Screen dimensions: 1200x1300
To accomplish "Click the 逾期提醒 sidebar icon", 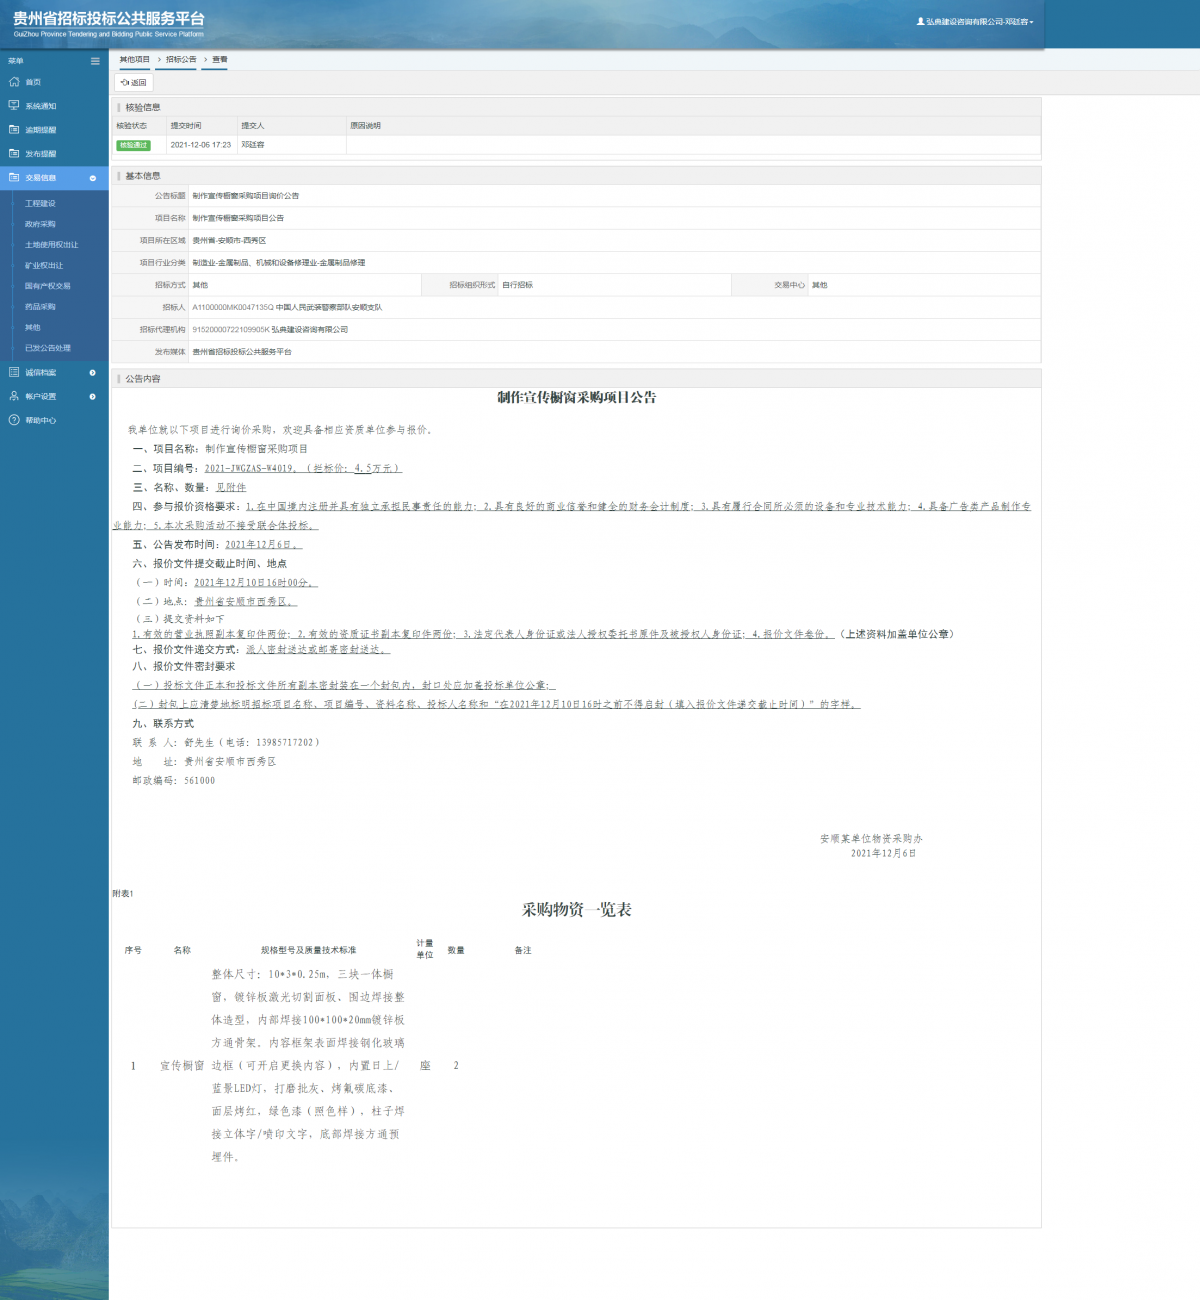I will click(14, 130).
